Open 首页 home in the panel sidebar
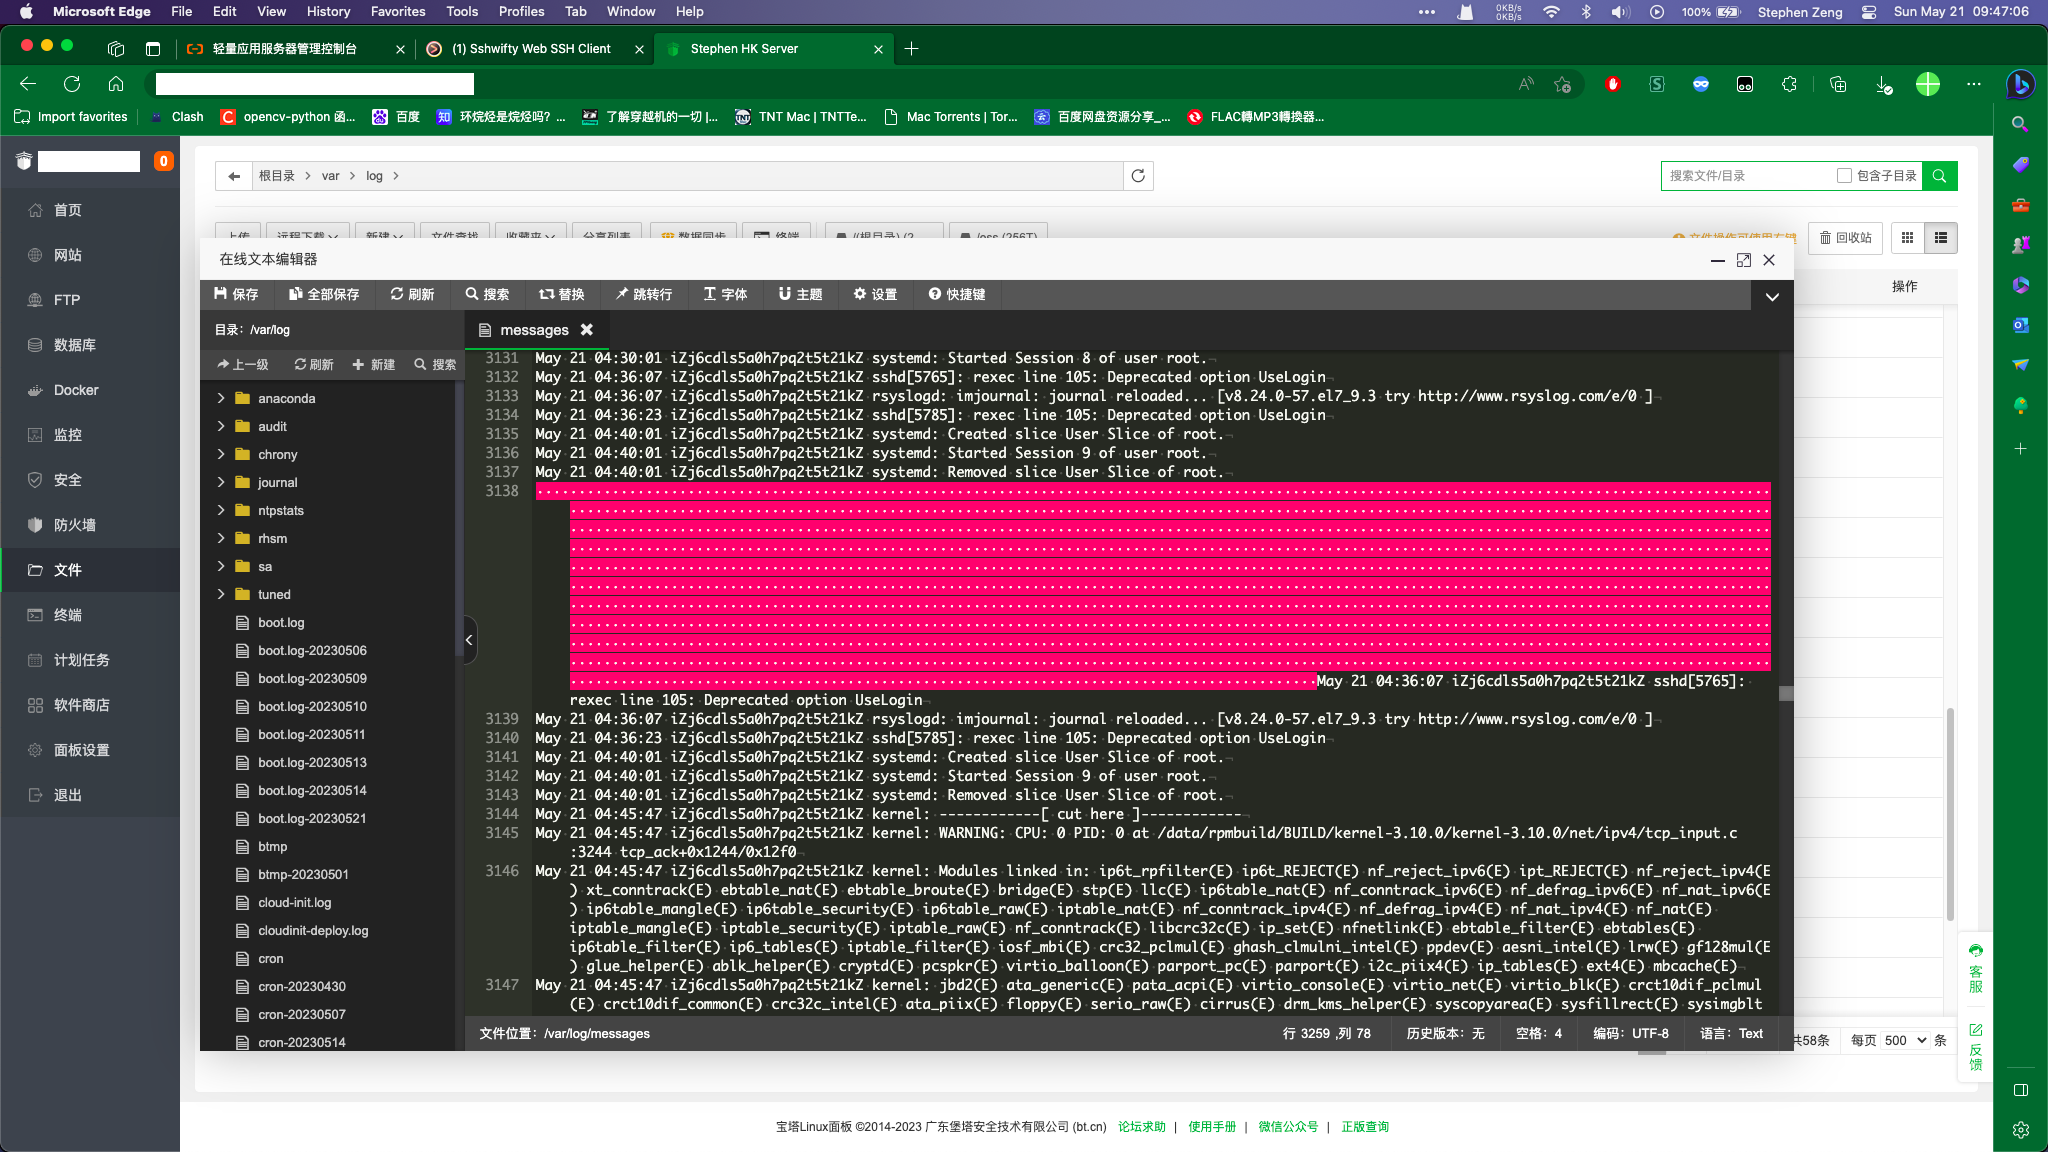This screenshot has width=2048, height=1152. (x=90, y=210)
